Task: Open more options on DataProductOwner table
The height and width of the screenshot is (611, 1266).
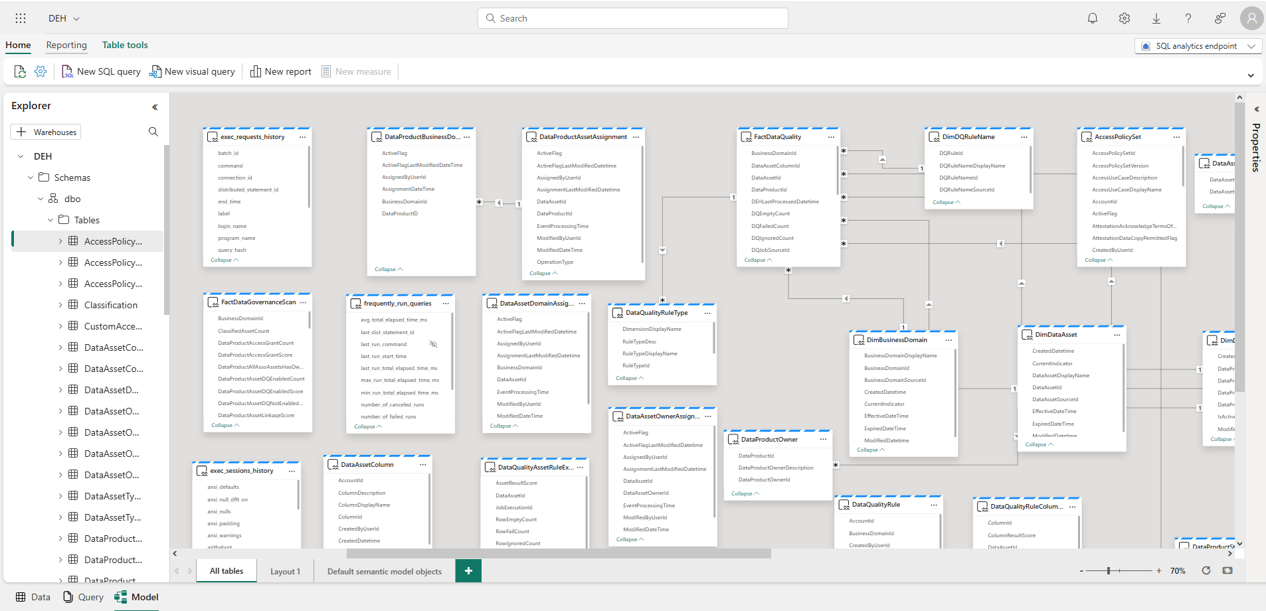Action: click(x=823, y=439)
